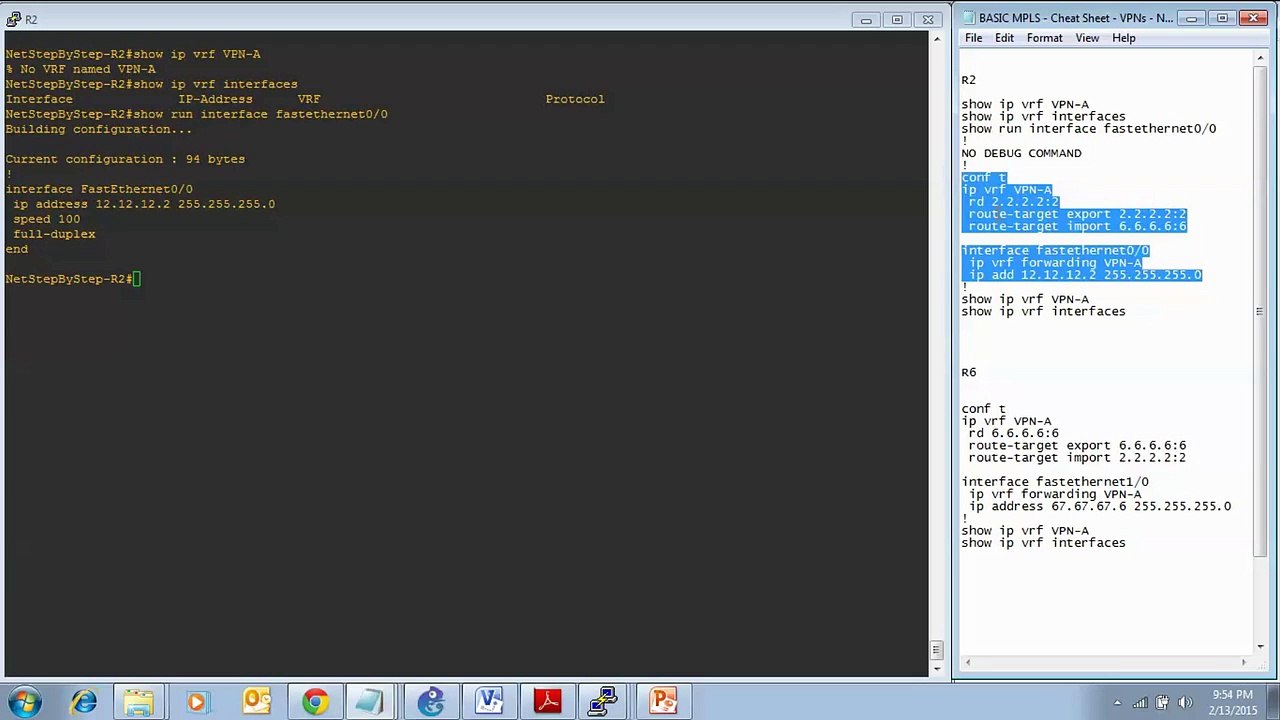Open PowerPoint from the taskbar
This screenshot has width=1280, height=720.
coord(663,702)
